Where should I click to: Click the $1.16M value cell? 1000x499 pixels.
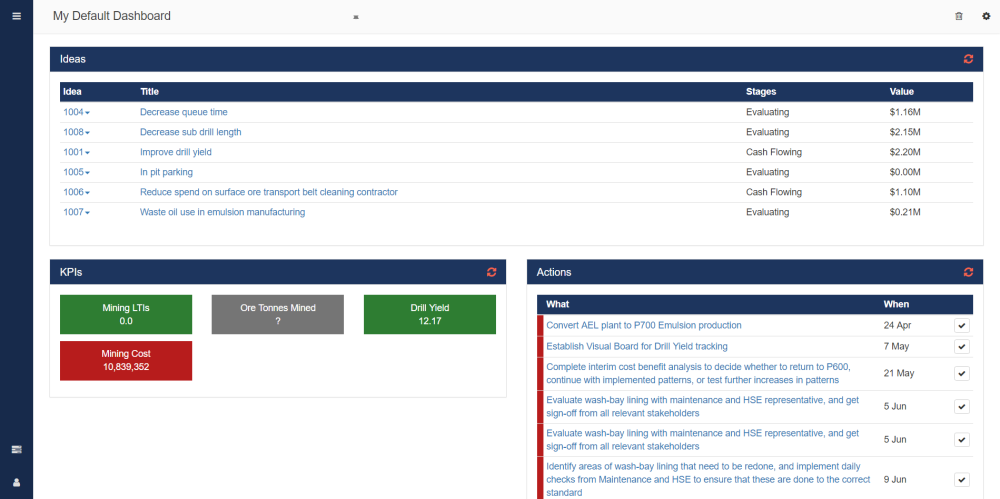click(905, 112)
